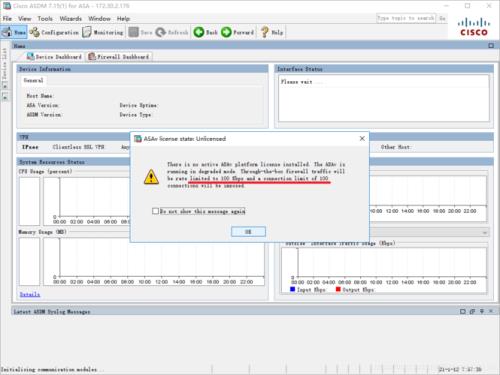Open the Details link under Memory Usage
This screenshot has width=500, height=375.
point(30,294)
